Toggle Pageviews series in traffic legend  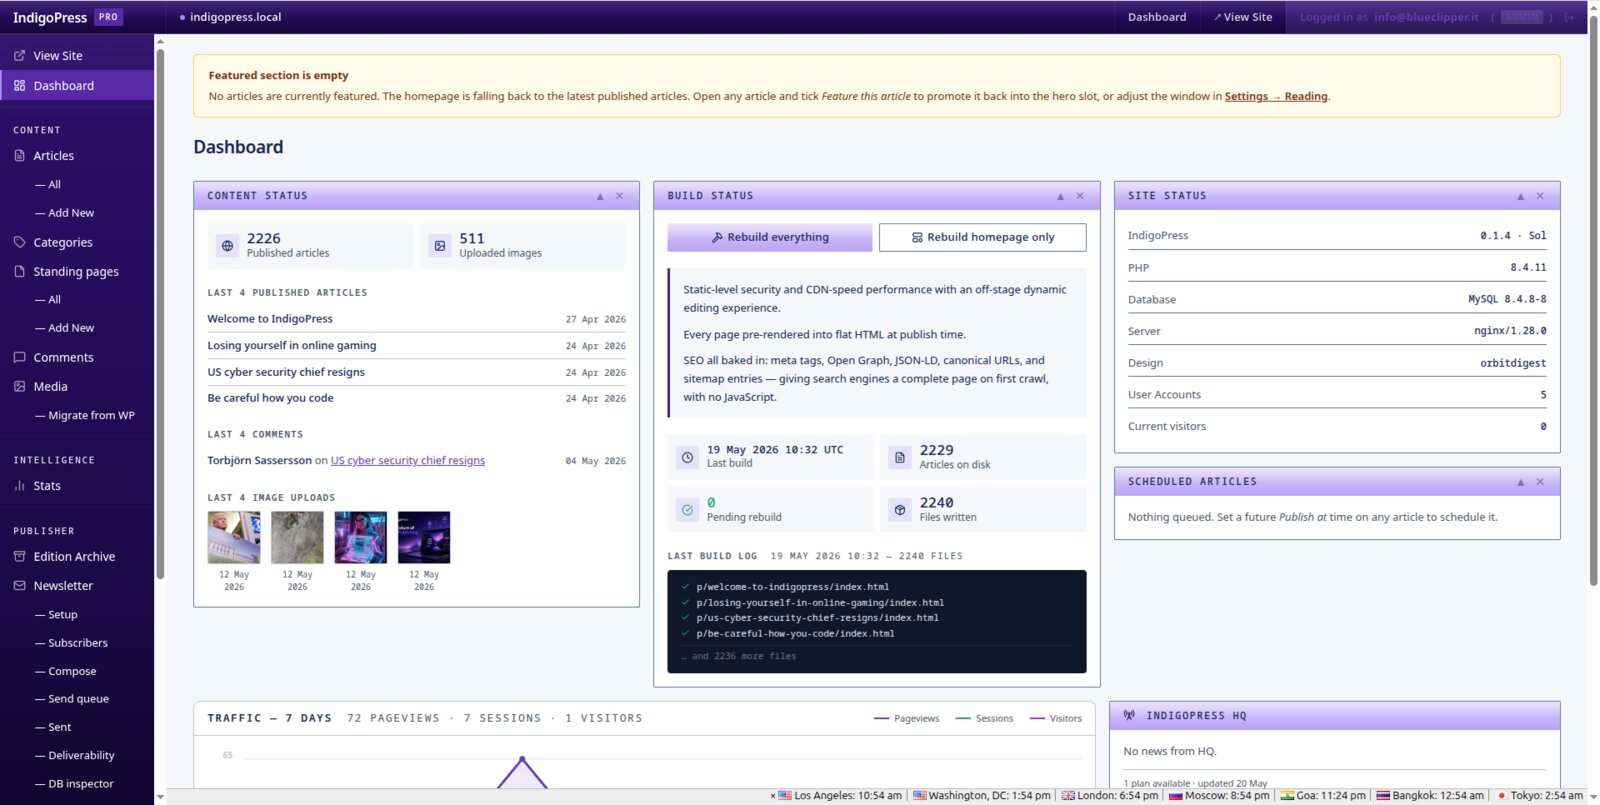pos(907,719)
